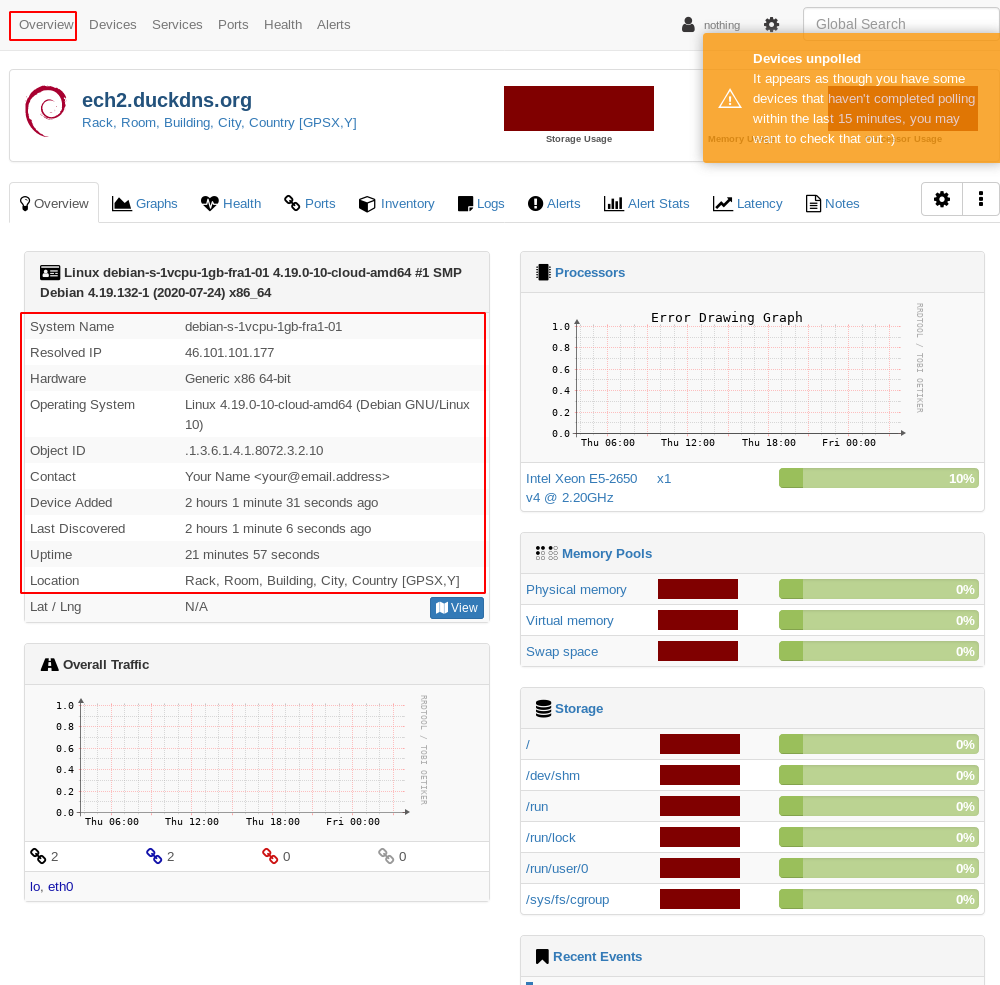1000x985 pixels.
Task: Click the Debian swirl logo of the device
Action: coord(46,111)
